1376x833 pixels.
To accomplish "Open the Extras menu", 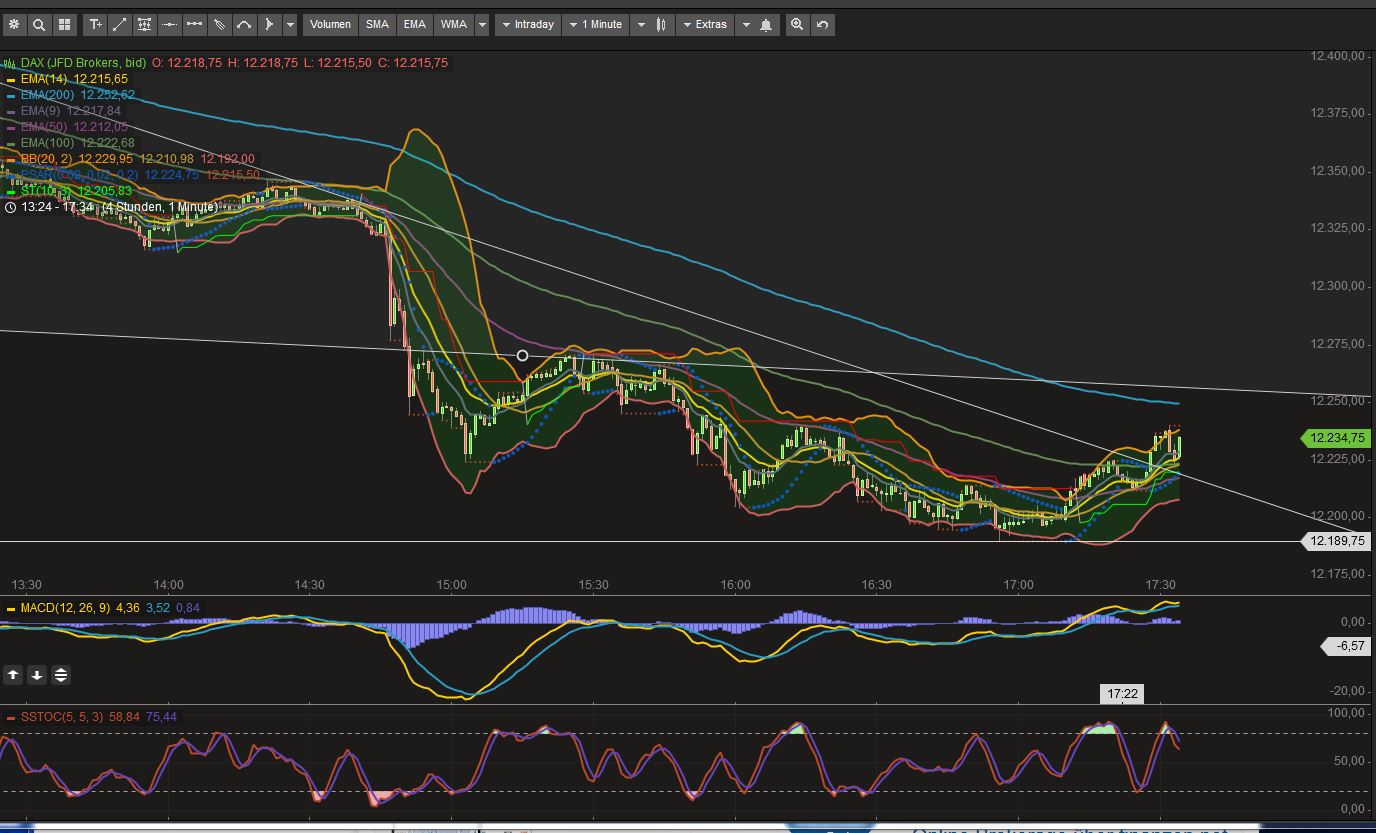I will tap(705, 24).
